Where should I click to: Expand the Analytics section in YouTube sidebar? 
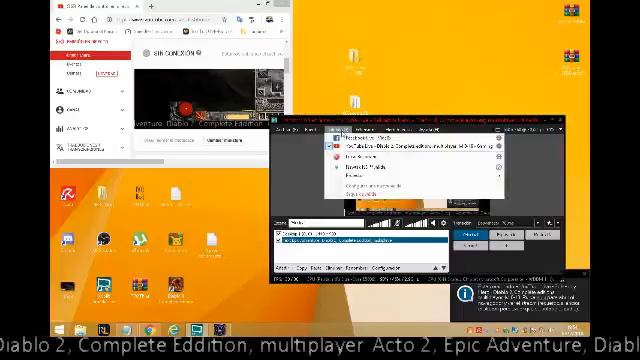tap(122, 129)
